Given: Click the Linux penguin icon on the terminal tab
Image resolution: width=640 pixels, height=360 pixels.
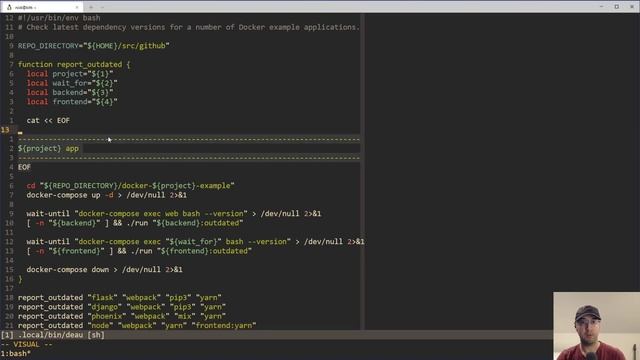Looking at the screenshot, I should [9, 7].
